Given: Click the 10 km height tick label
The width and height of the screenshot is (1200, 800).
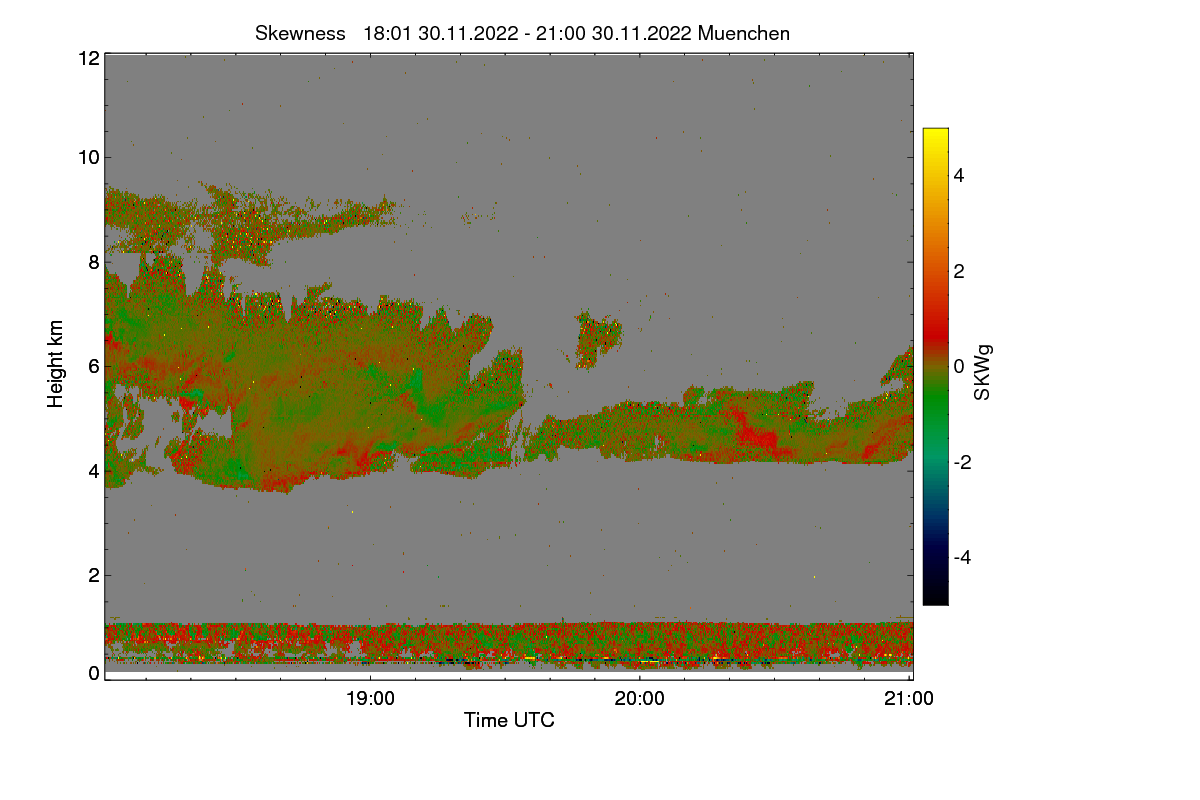Looking at the screenshot, I should [87, 157].
